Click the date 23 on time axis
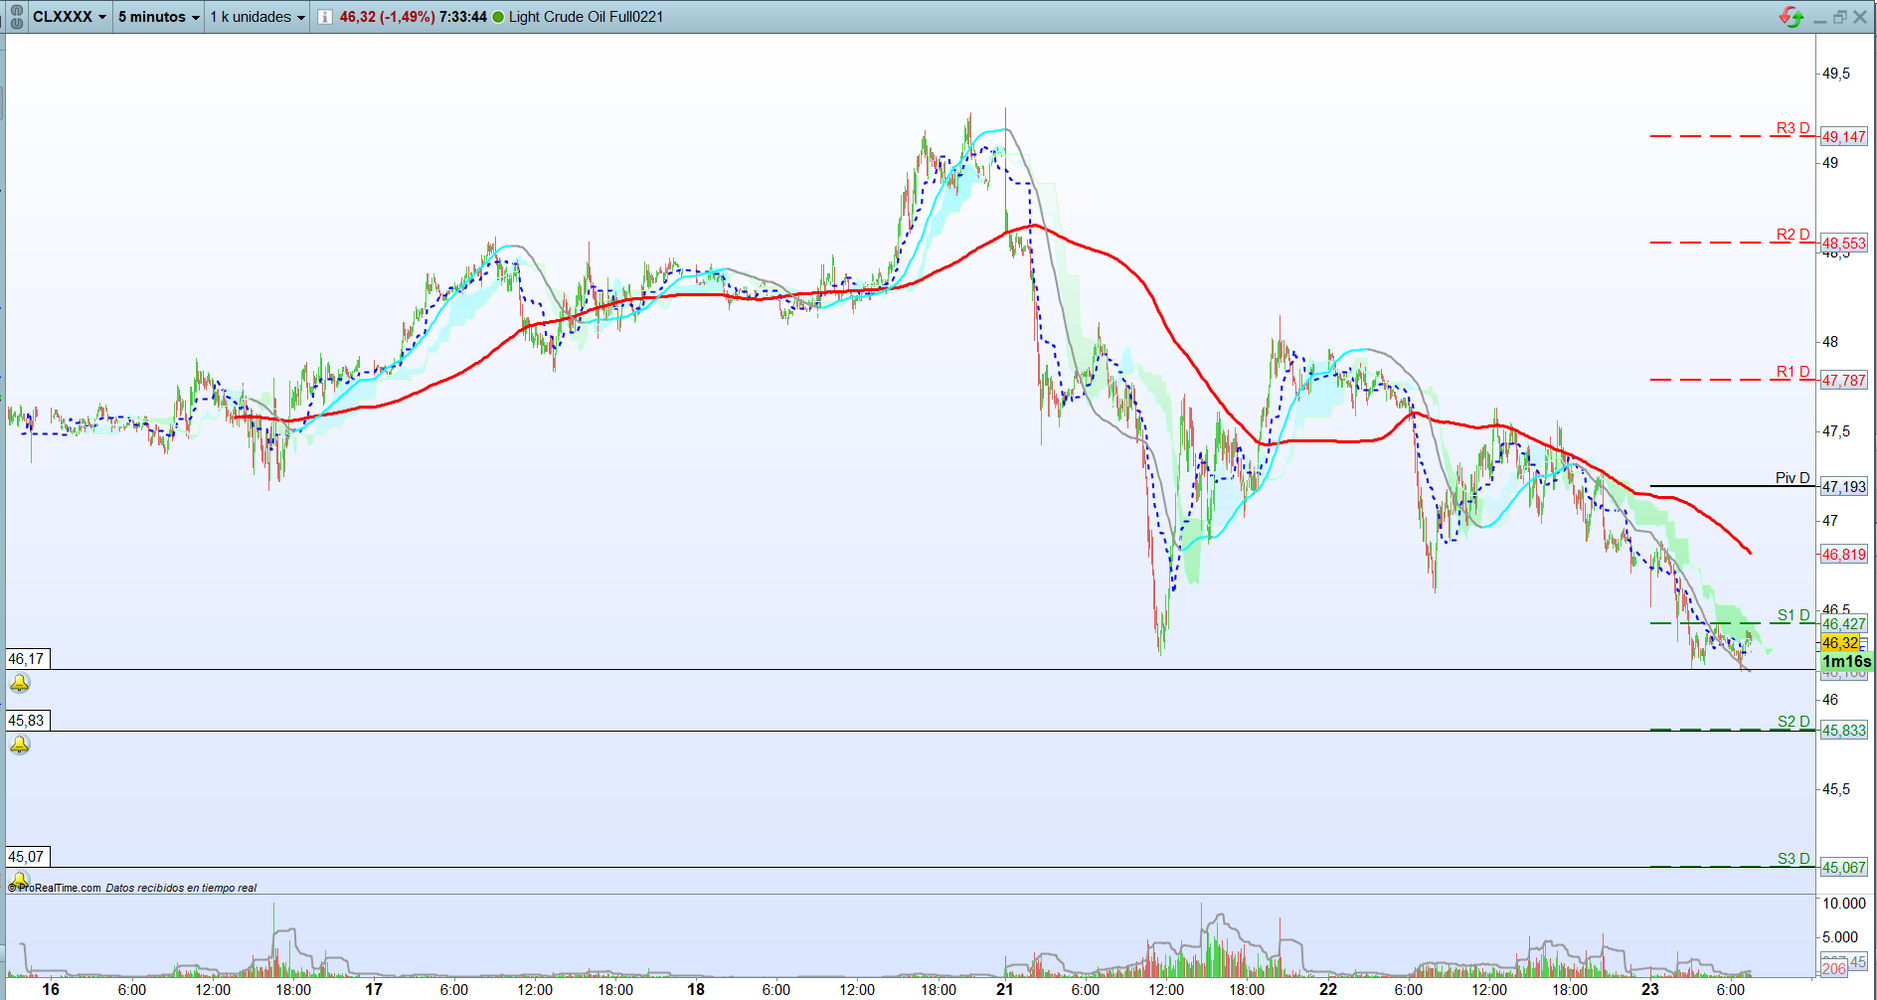The image size is (1877, 1000). pos(1650,989)
